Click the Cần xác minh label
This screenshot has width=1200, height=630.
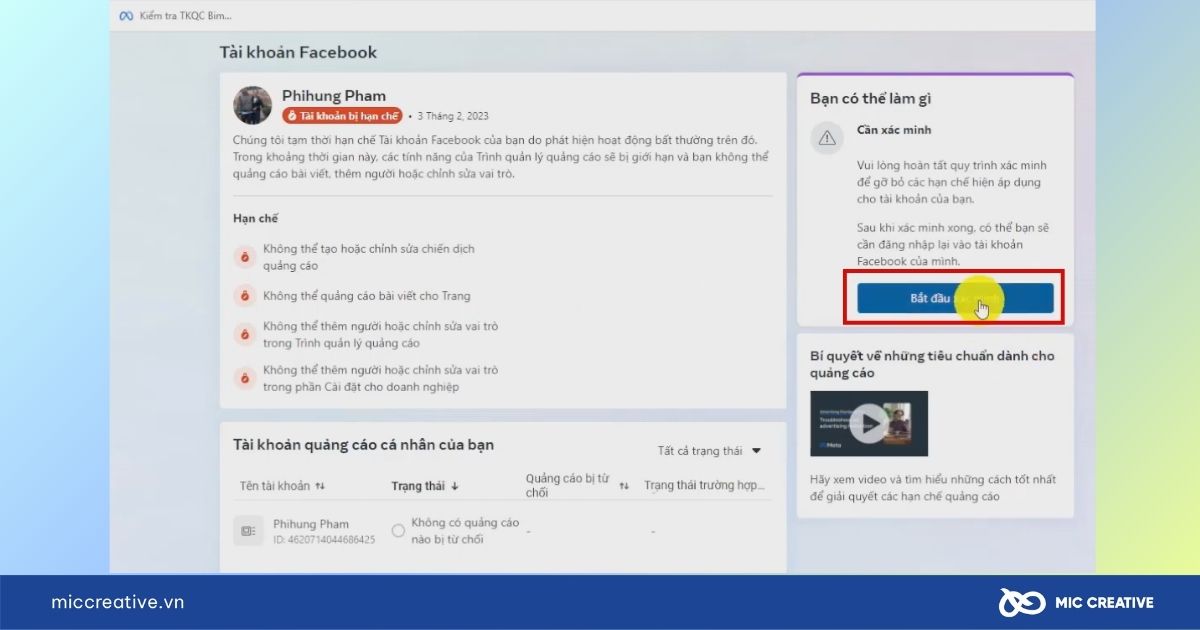[894, 130]
